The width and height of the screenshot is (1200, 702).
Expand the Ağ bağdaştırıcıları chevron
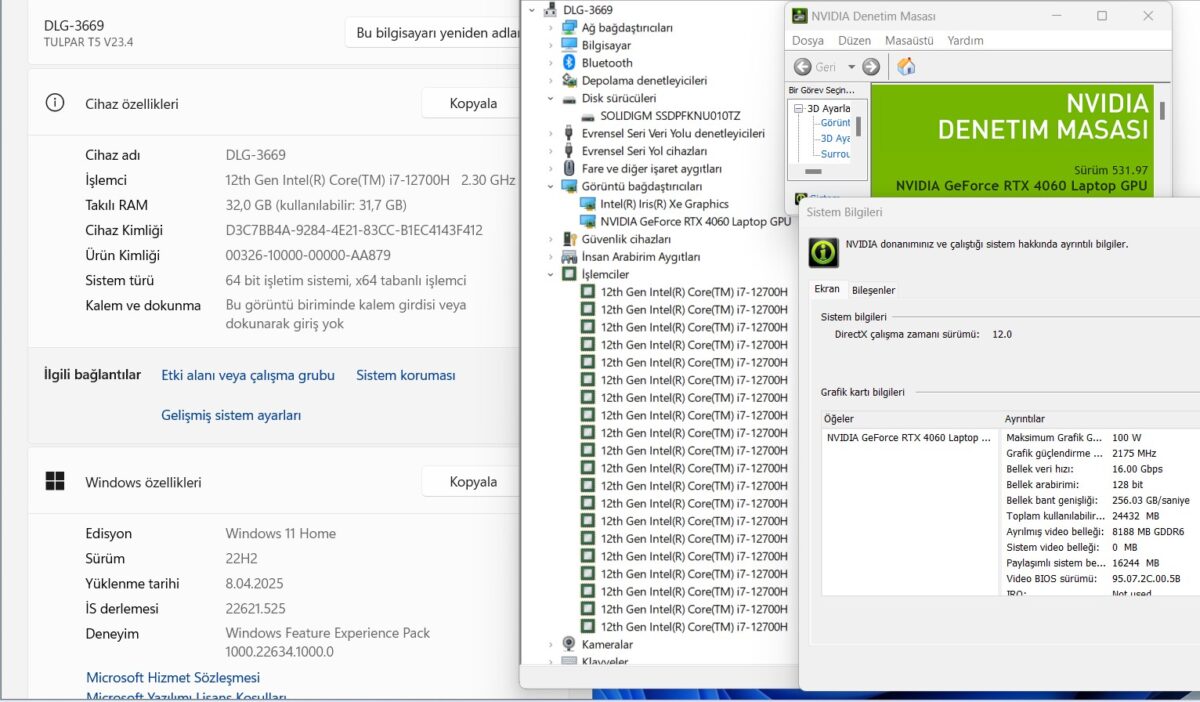coord(550,28)
